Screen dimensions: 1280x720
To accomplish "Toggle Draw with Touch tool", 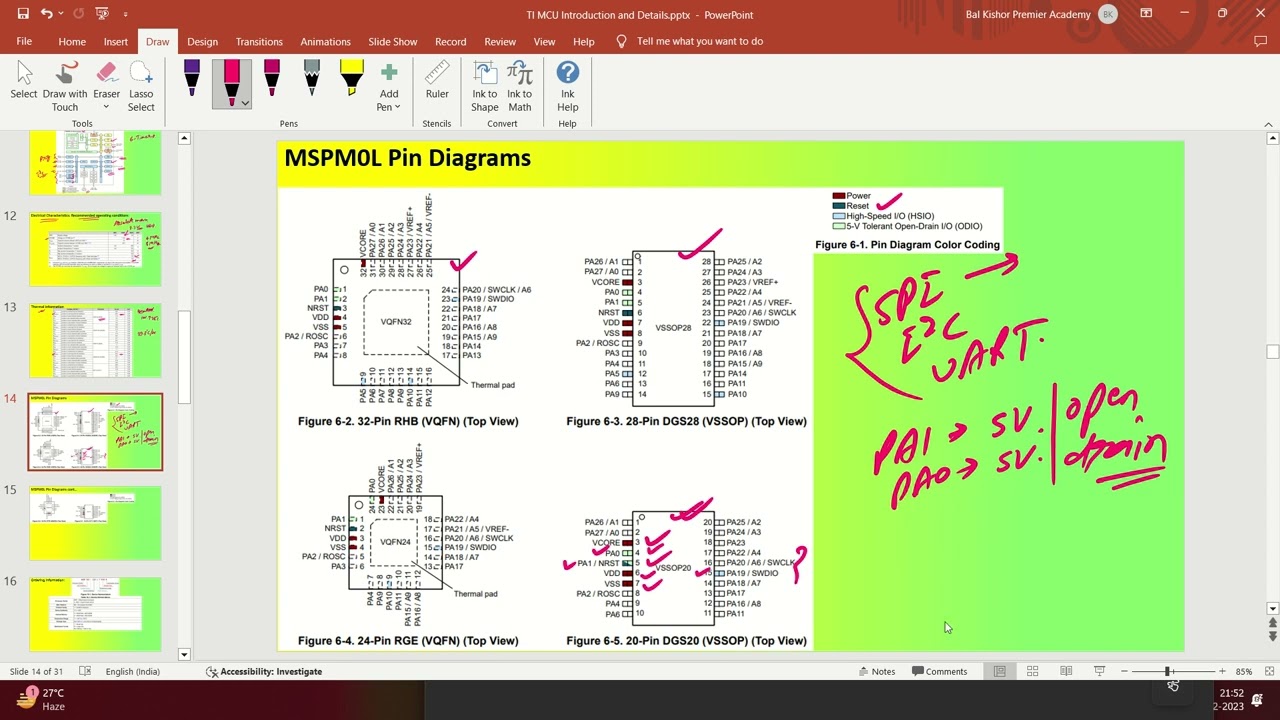I will point(65,87).
